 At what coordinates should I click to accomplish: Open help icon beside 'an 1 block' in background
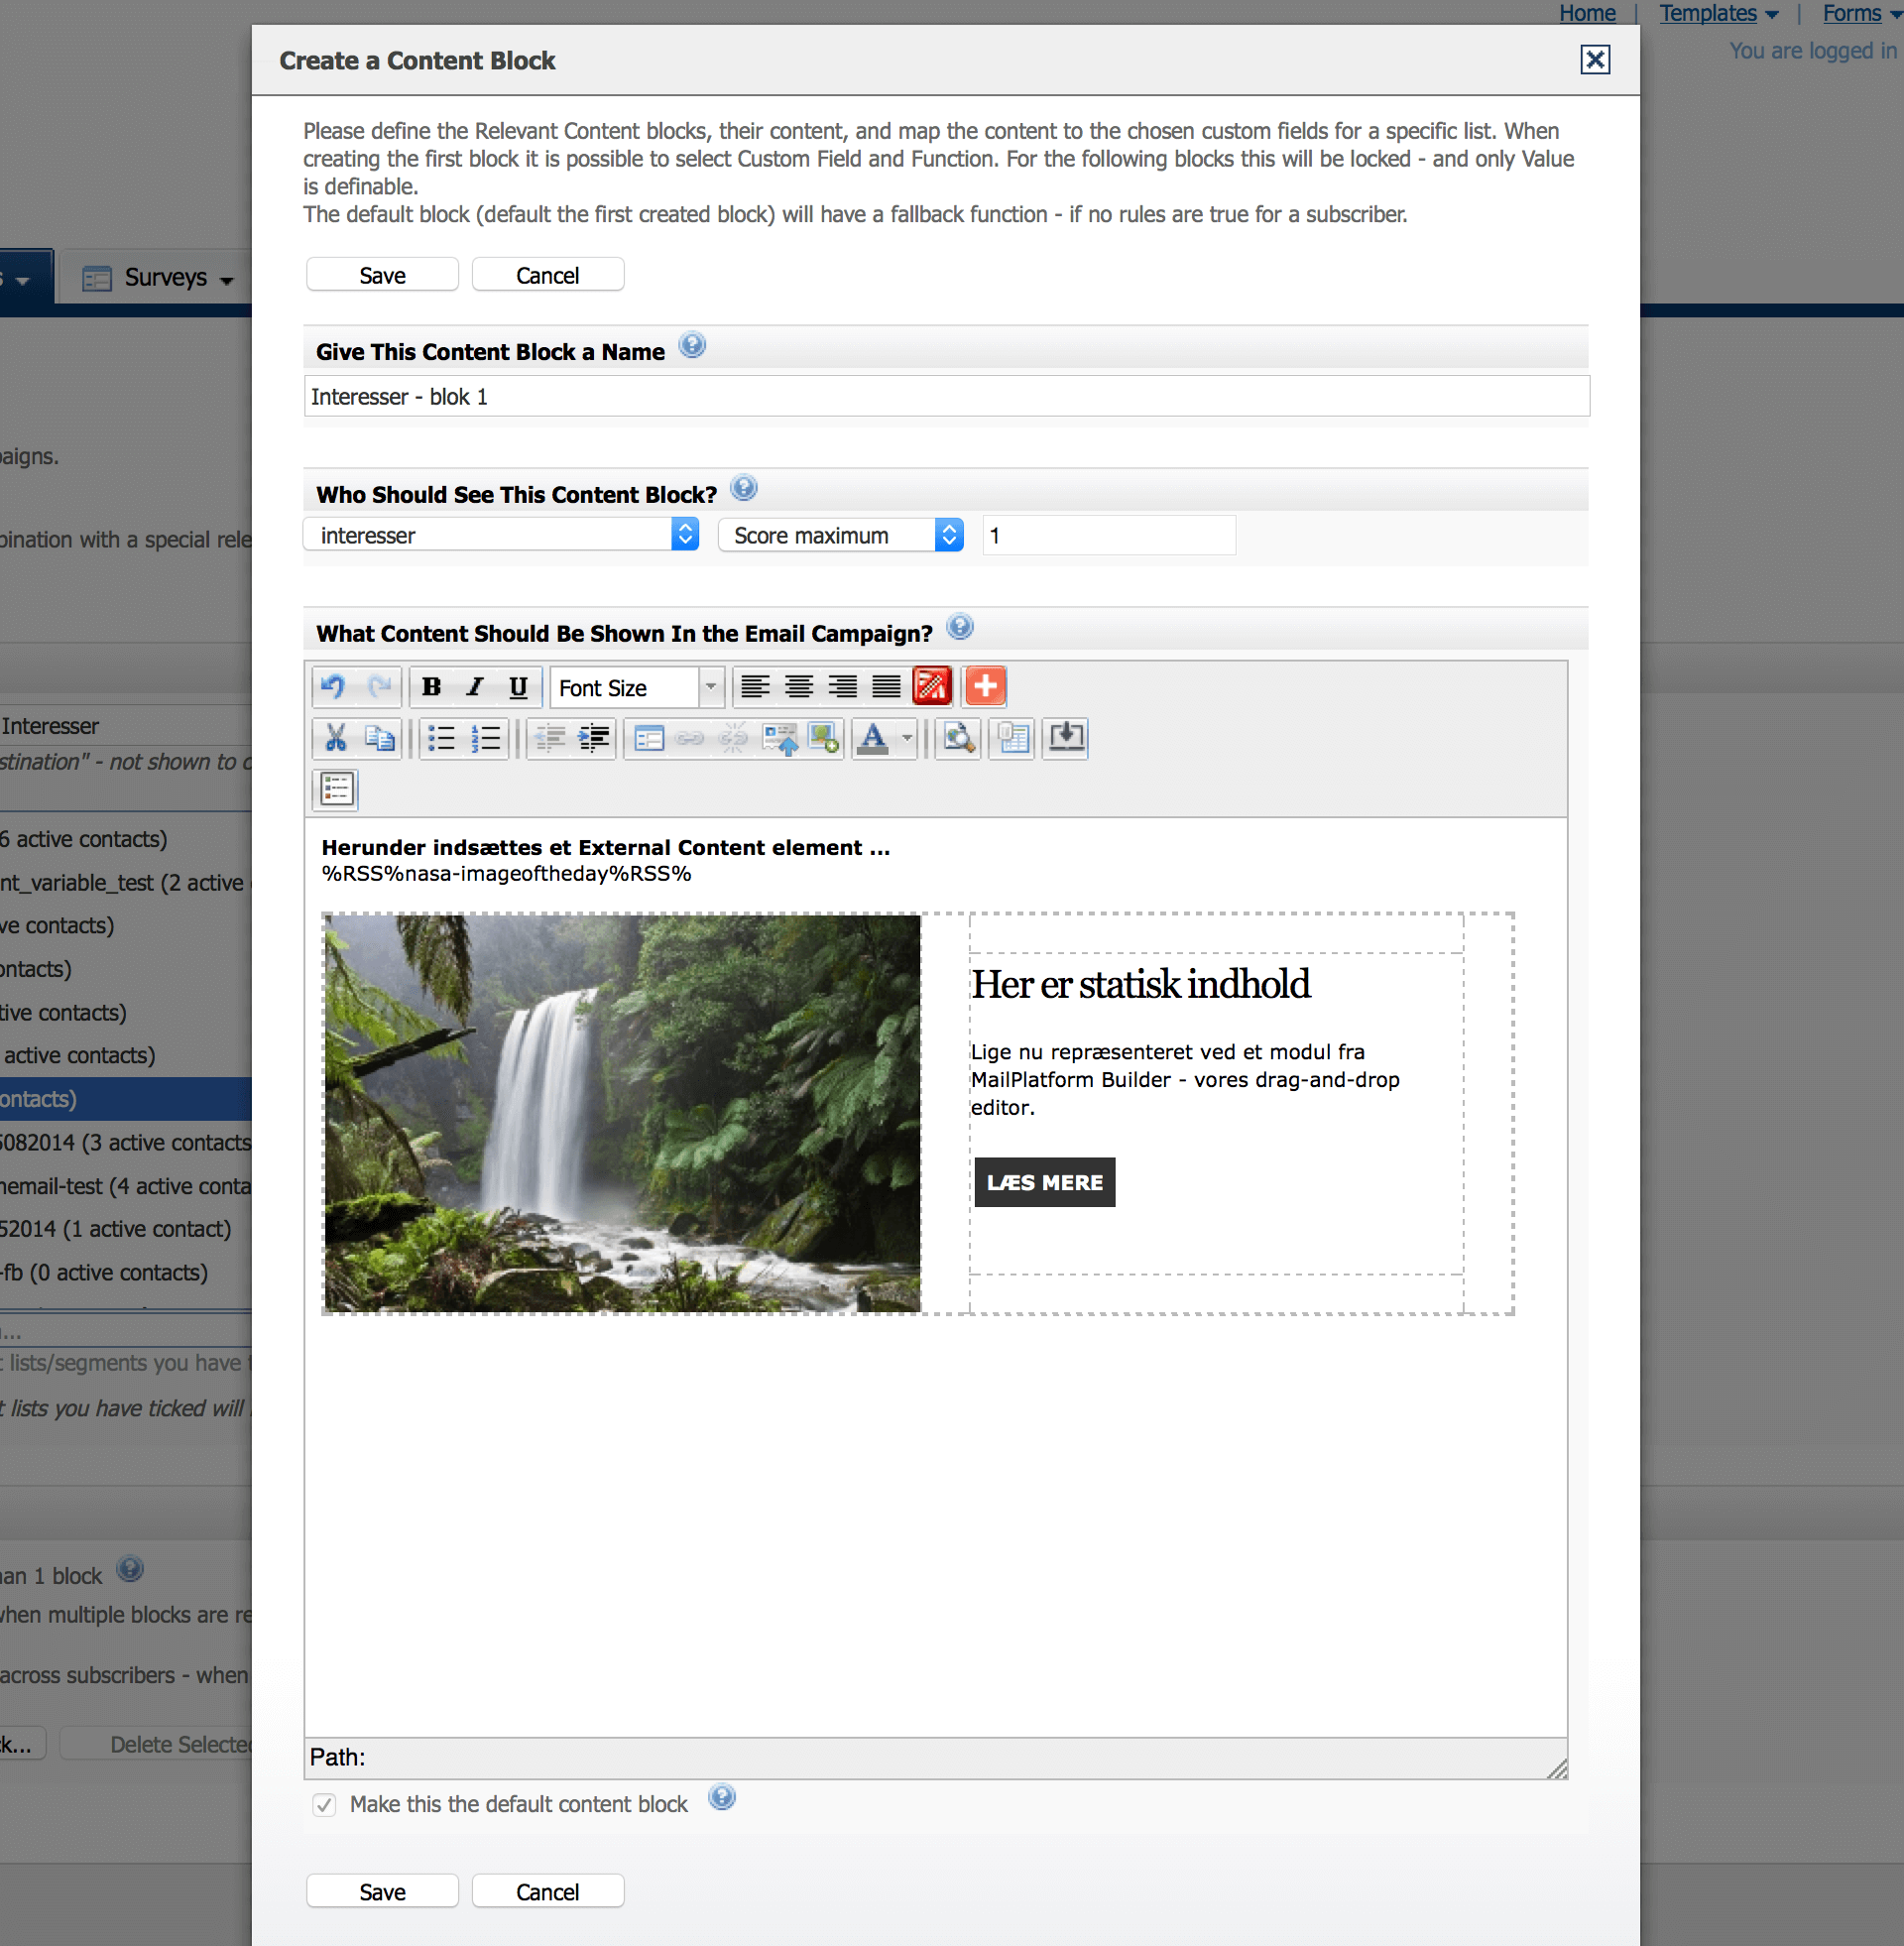(130, 1569)
